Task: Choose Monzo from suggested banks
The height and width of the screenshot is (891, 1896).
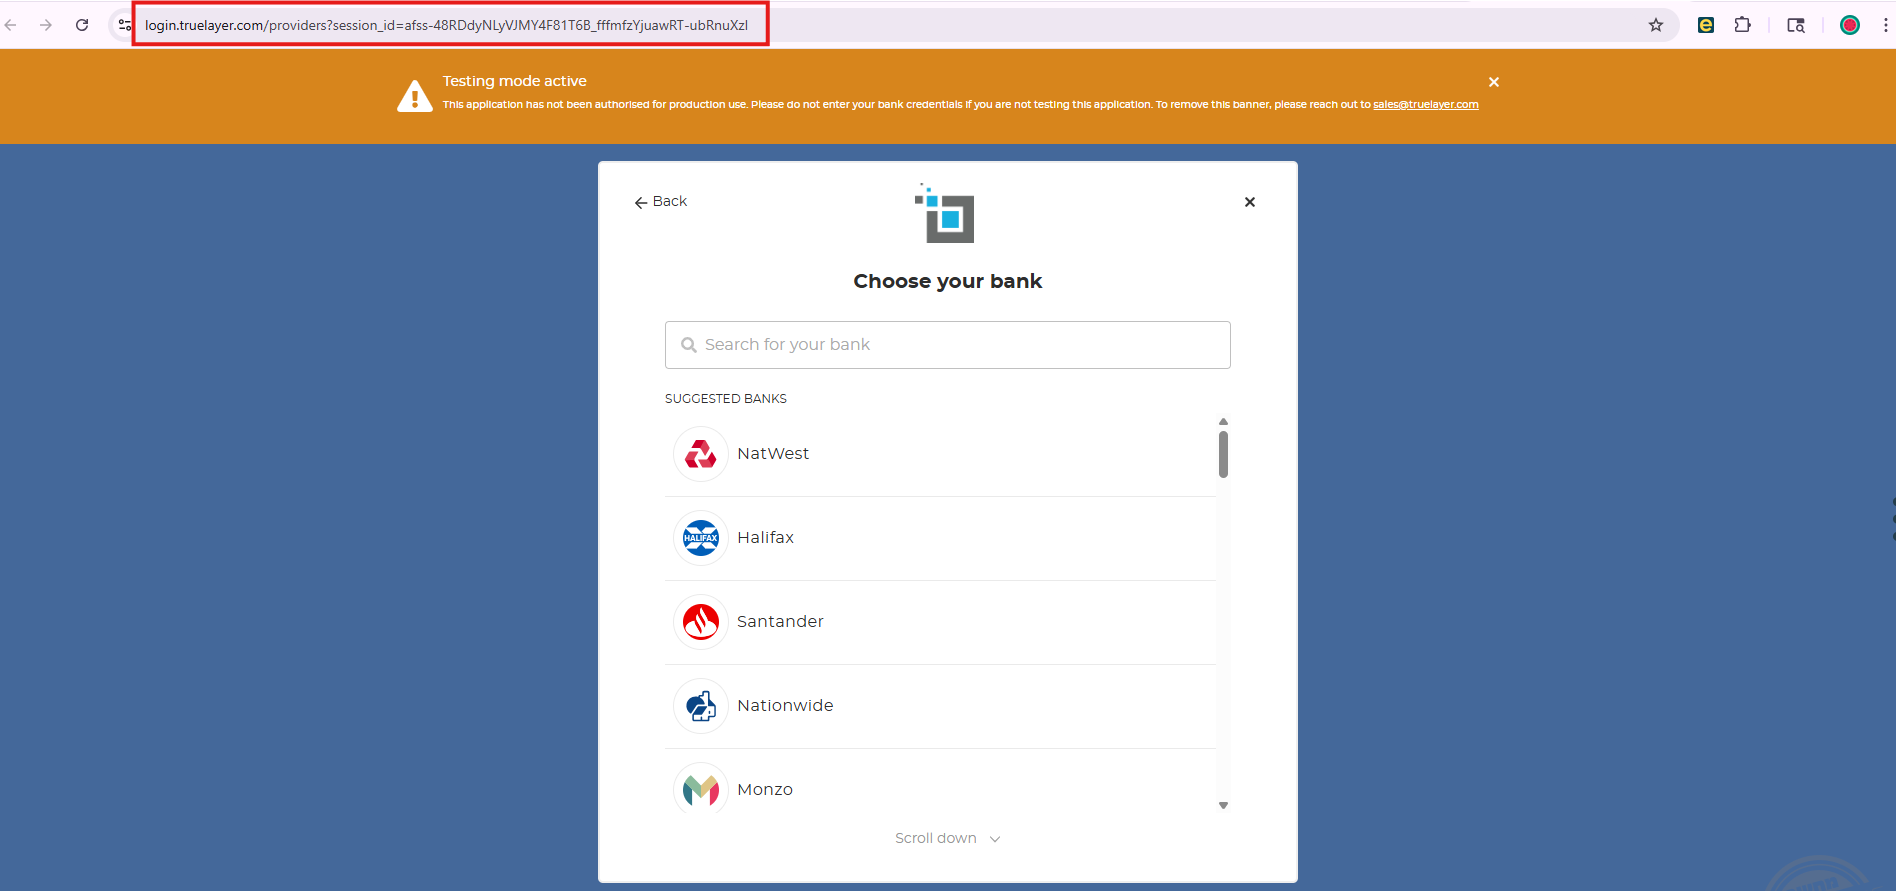Action: (x=940, y=781)
